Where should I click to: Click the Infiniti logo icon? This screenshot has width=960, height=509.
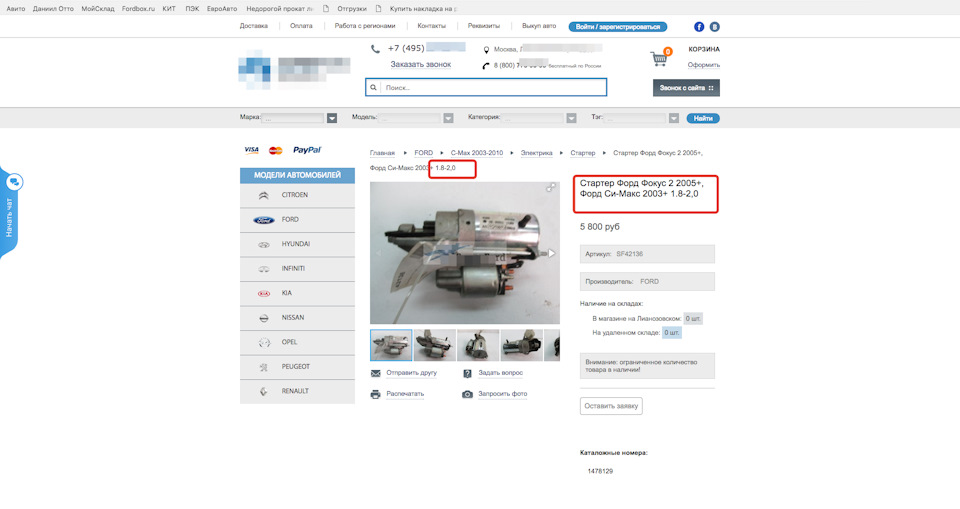tap(264, 269)
